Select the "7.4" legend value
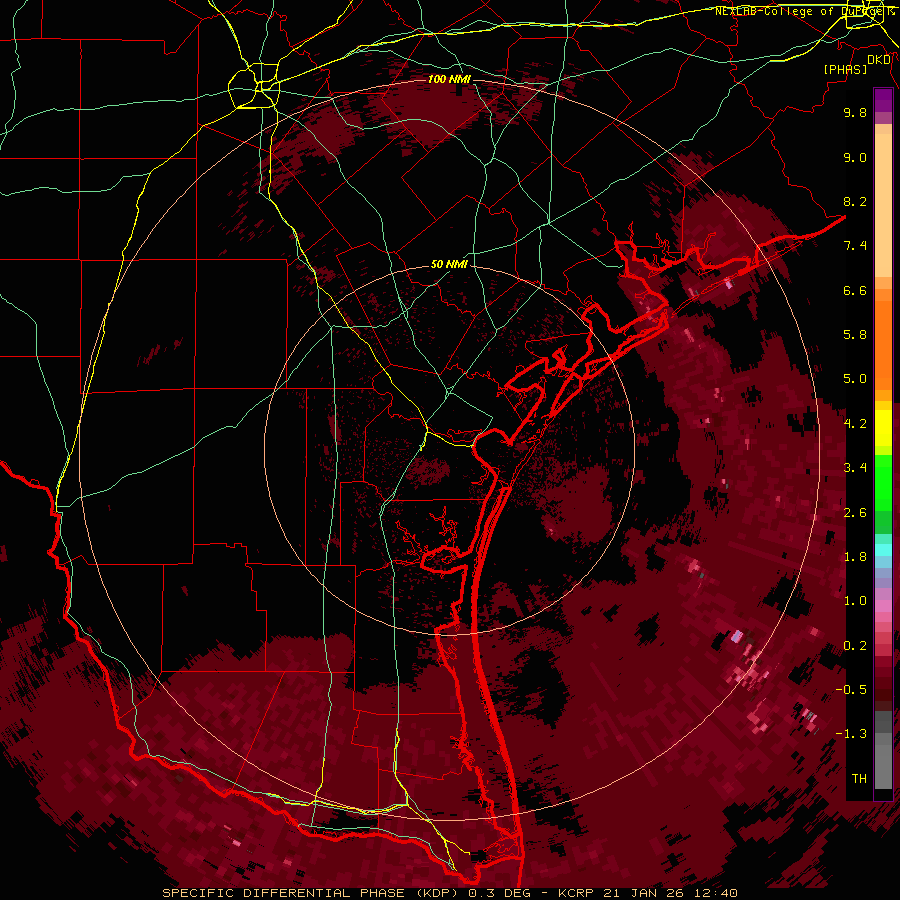This screenshot has height=900, width=900. (855, 246)
